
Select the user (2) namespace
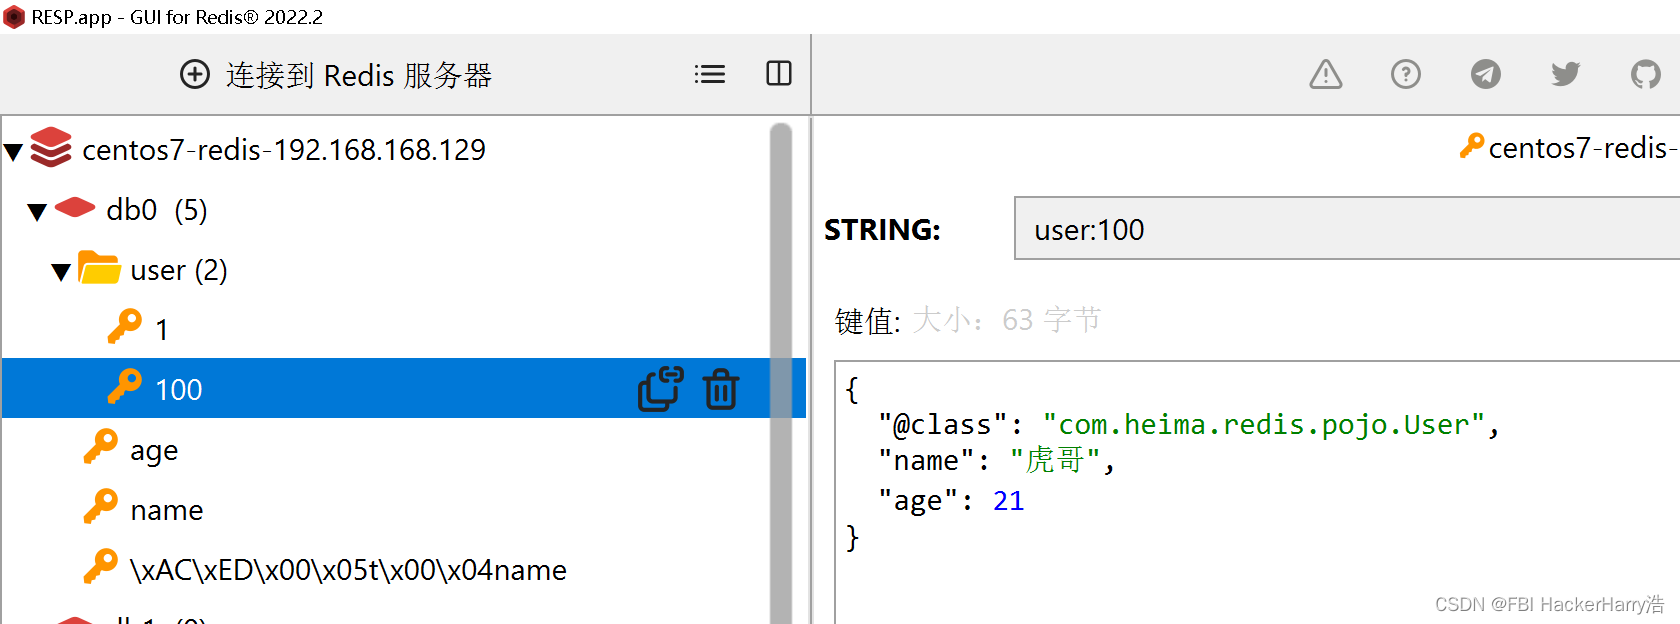[179, 270]
